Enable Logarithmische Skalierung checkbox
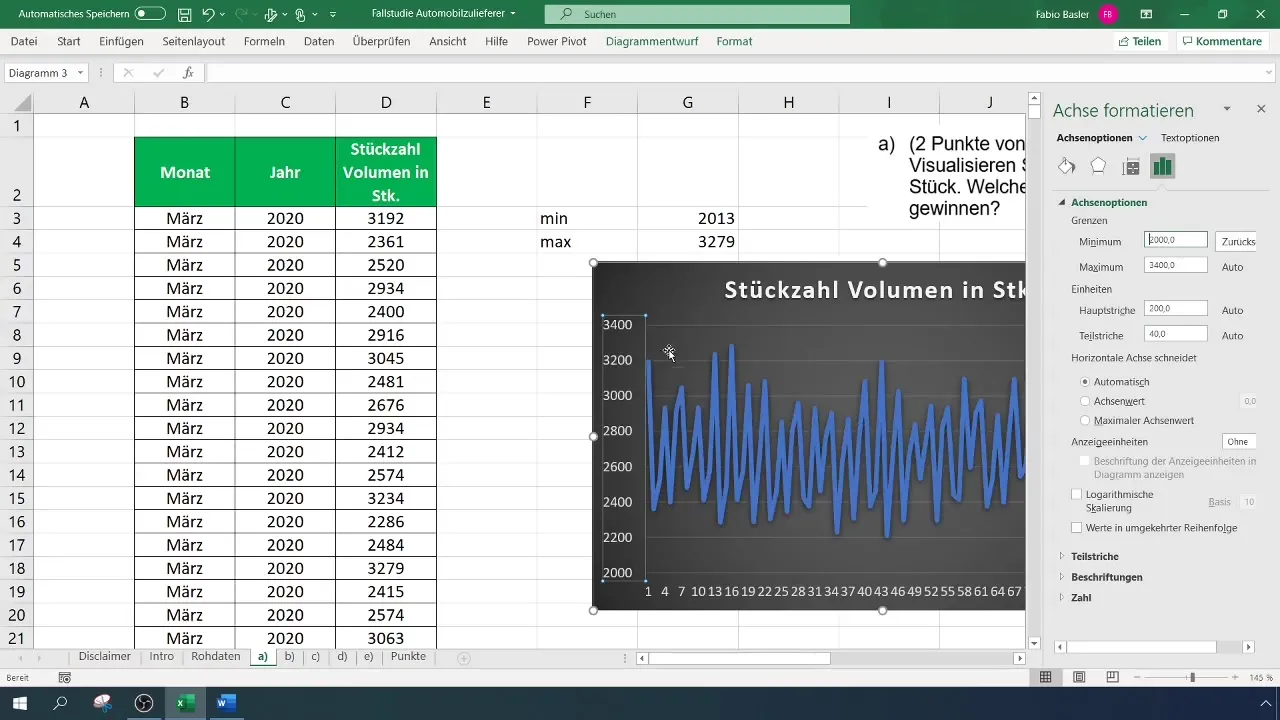1280x720 pixels. [1077, 494]
